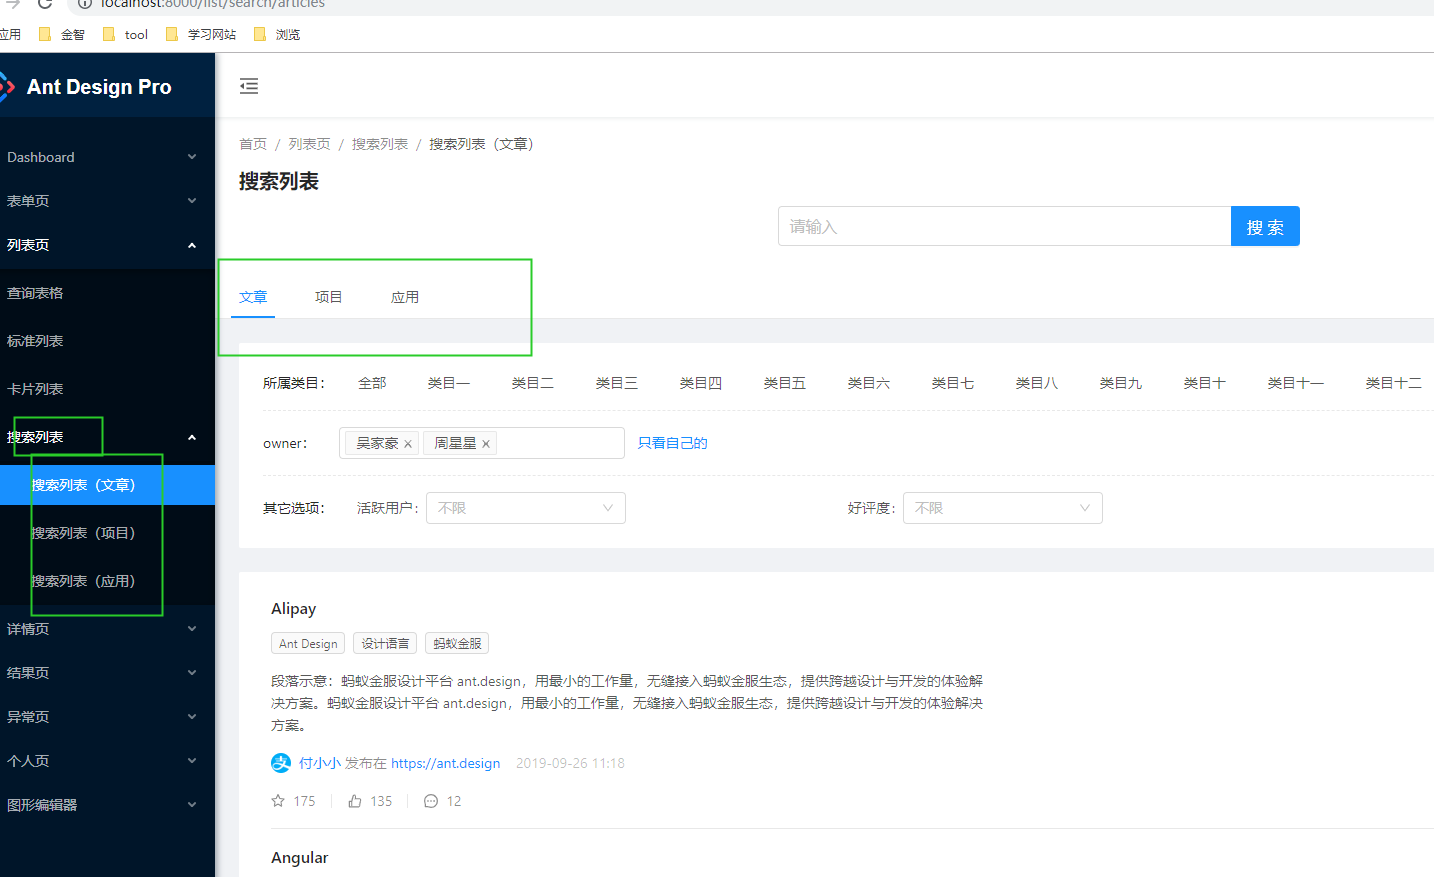Click the Ant Design Pro logo icon
This screenshot has height=877, width=1434.
pos(7,87)
